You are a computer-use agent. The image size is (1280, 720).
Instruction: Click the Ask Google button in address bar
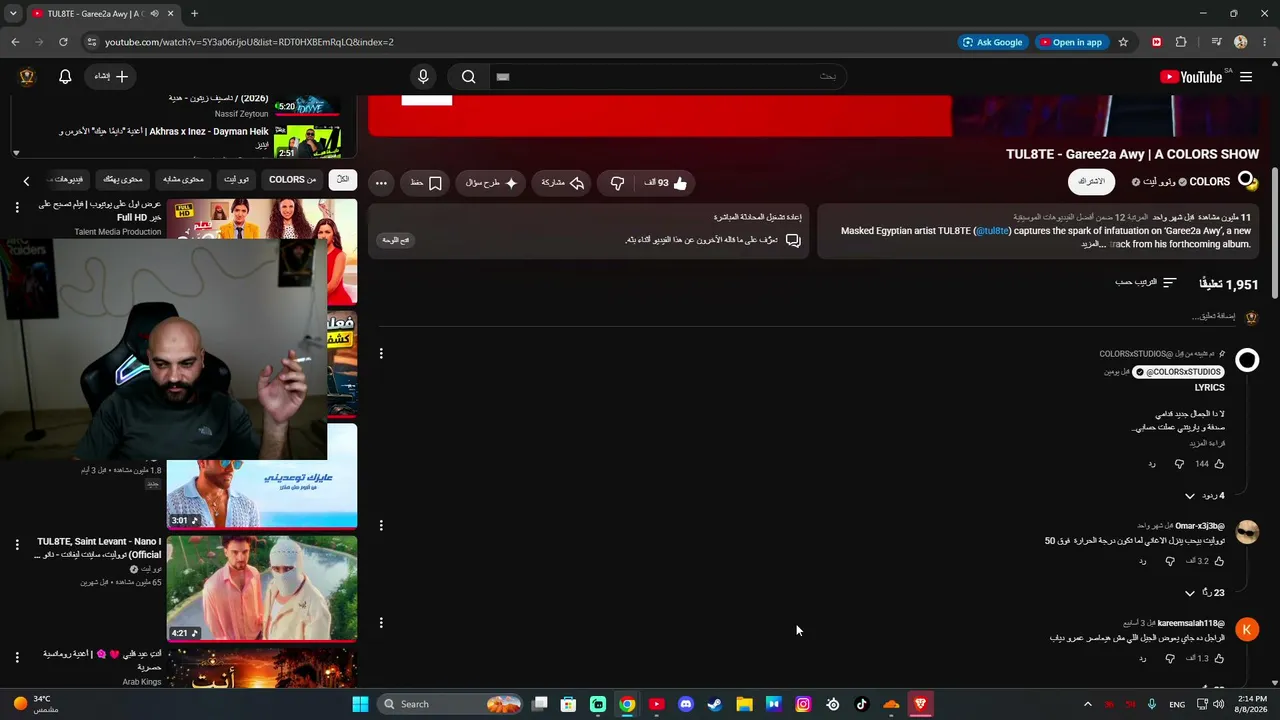click(992, 42)
